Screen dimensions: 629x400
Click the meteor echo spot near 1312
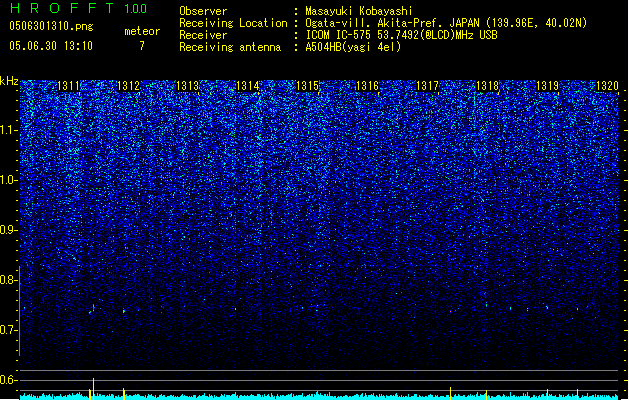[124, 311]
